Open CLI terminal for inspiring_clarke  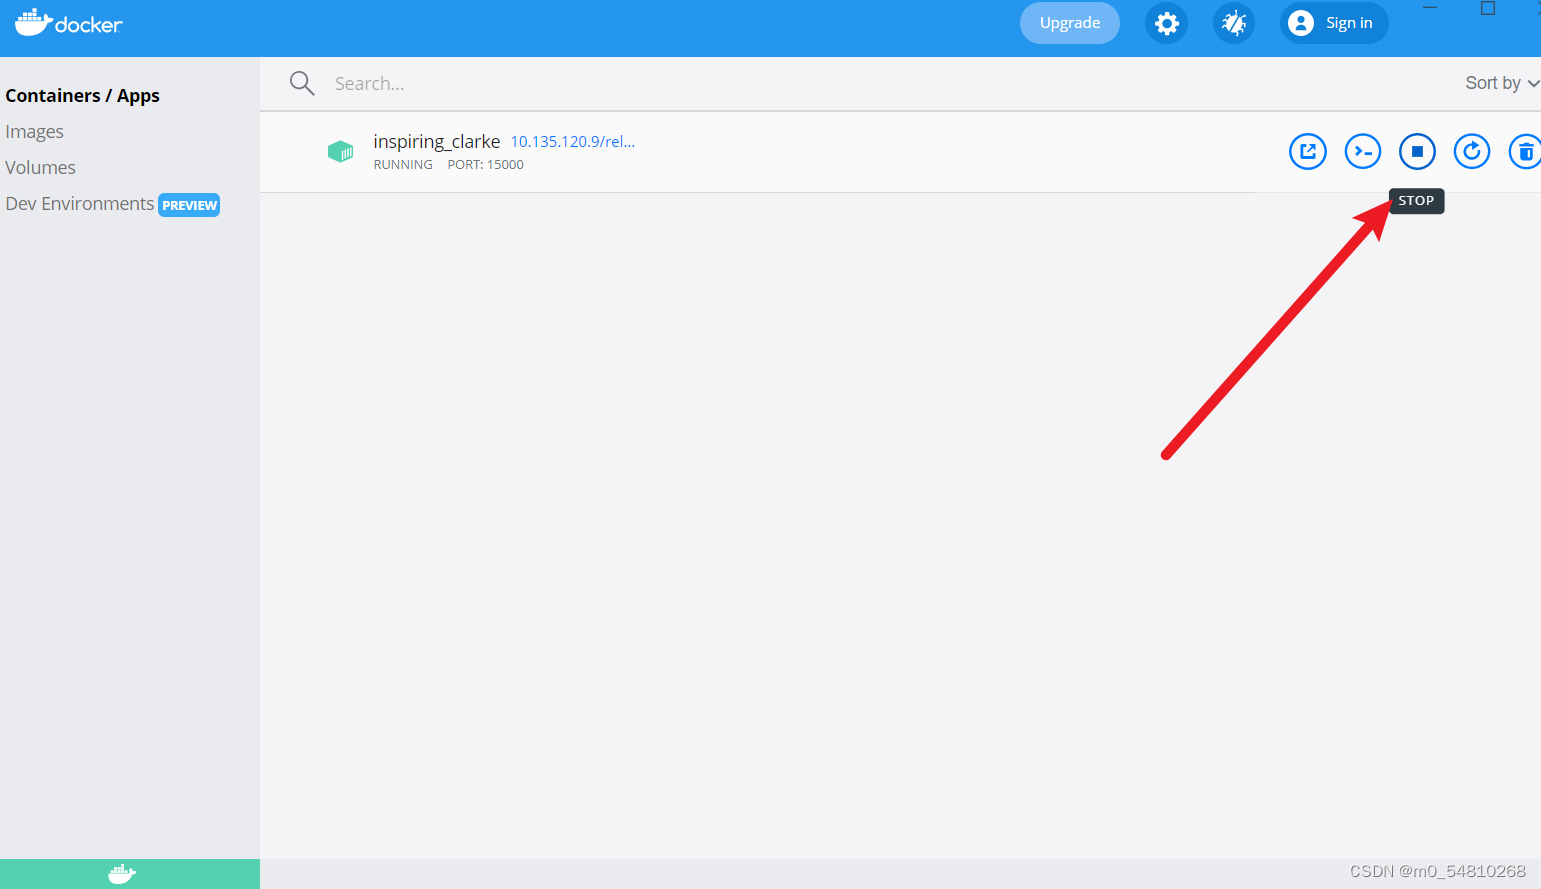(1363, 152)
